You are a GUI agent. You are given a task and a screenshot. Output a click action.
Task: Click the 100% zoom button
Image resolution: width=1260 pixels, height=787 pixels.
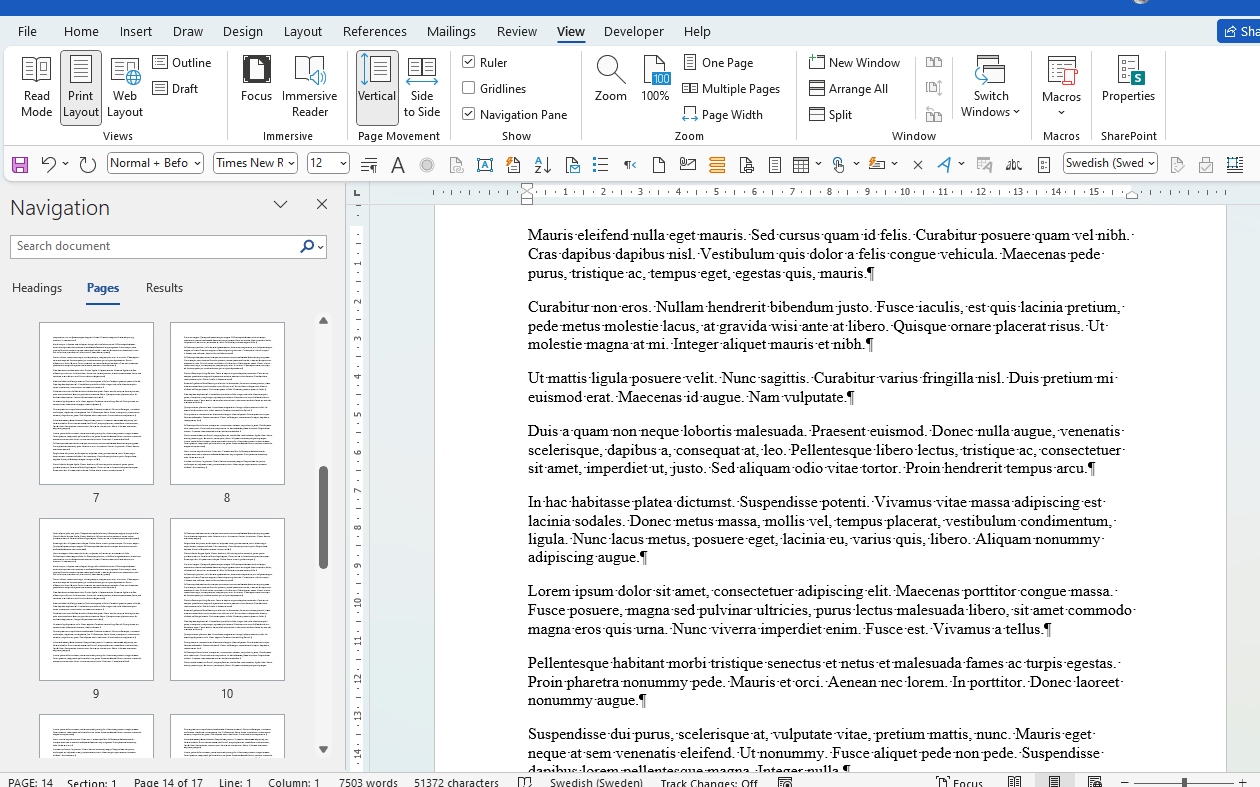coord(655,75)
